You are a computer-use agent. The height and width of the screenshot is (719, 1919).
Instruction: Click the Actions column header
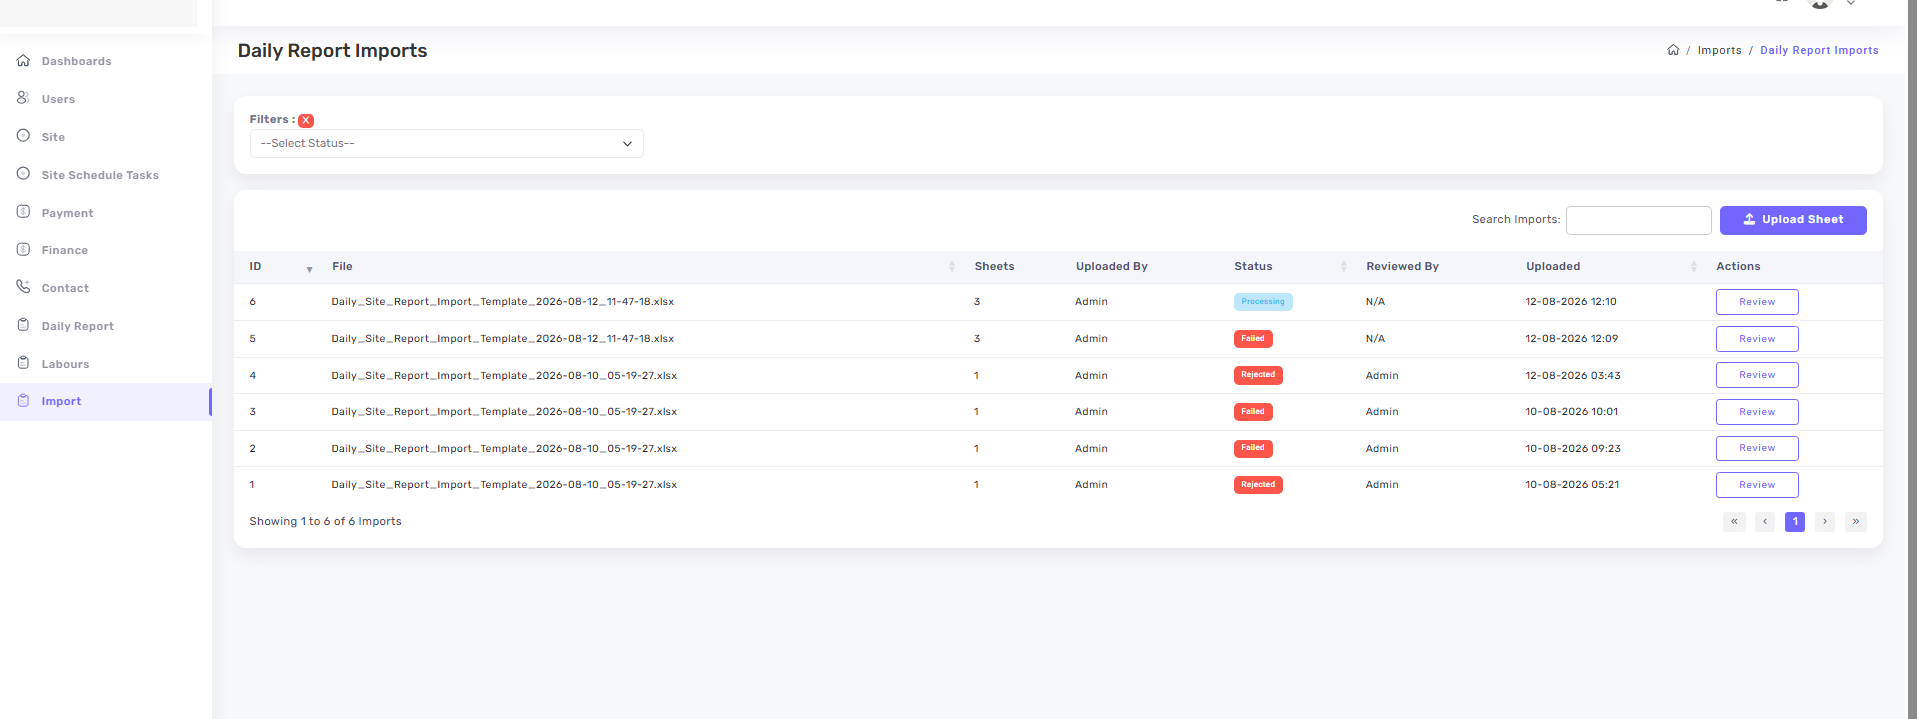(x=1738, y=266)
